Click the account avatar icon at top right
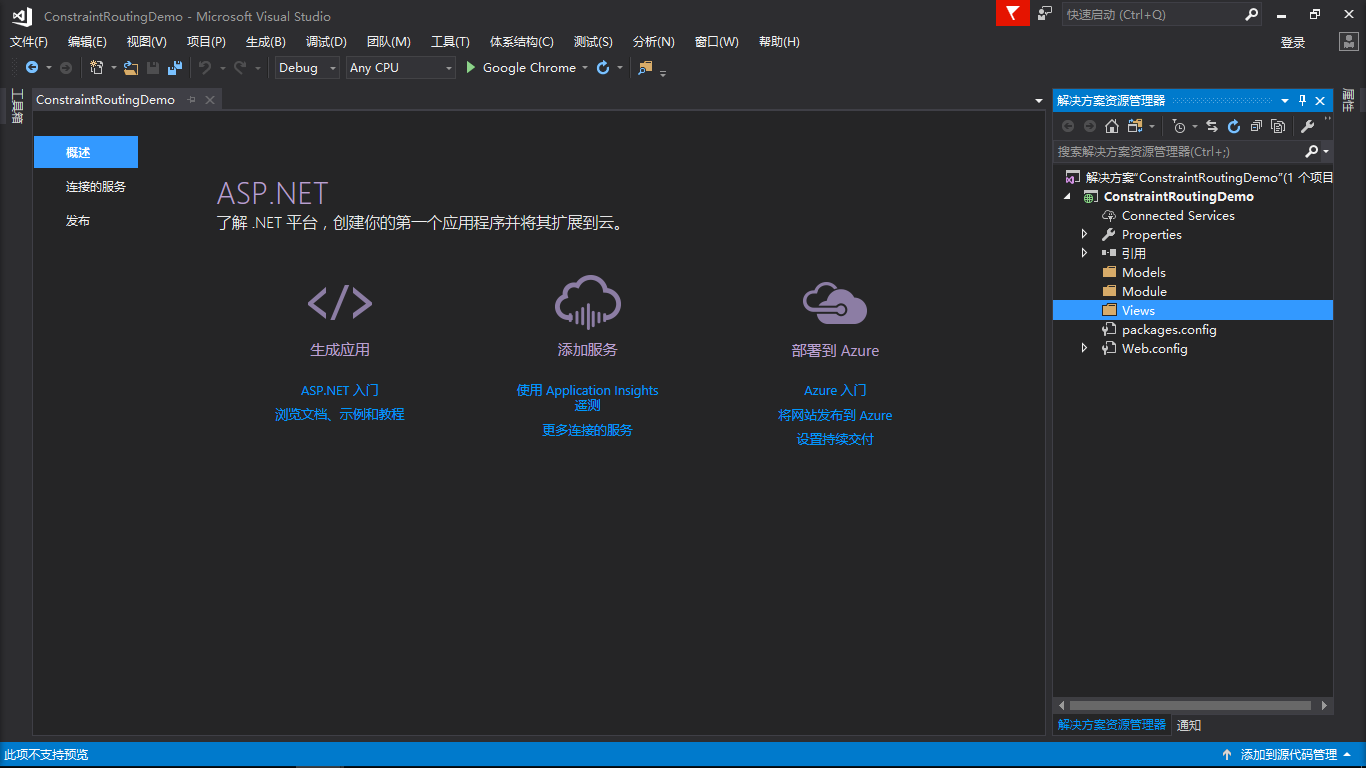The image size is (1366, 768). (x=1349, y=41)
